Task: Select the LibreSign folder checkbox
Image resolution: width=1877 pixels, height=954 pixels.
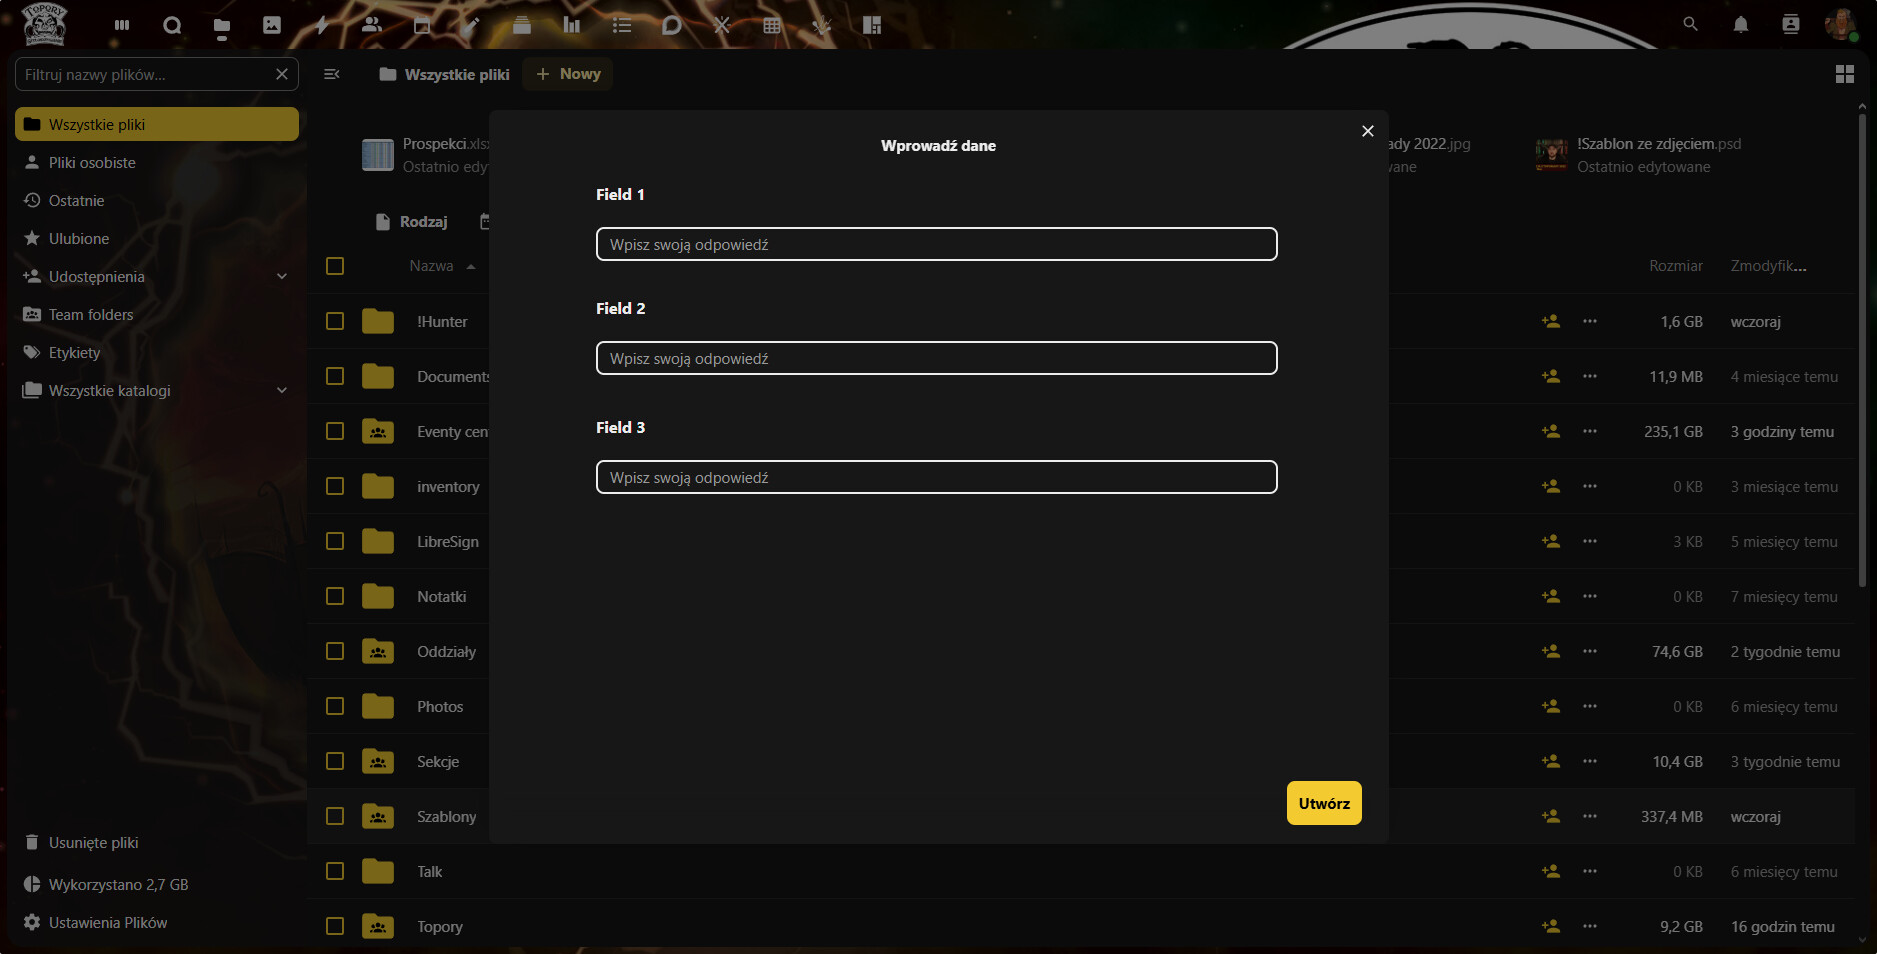Action: click(x=335, y=541)
